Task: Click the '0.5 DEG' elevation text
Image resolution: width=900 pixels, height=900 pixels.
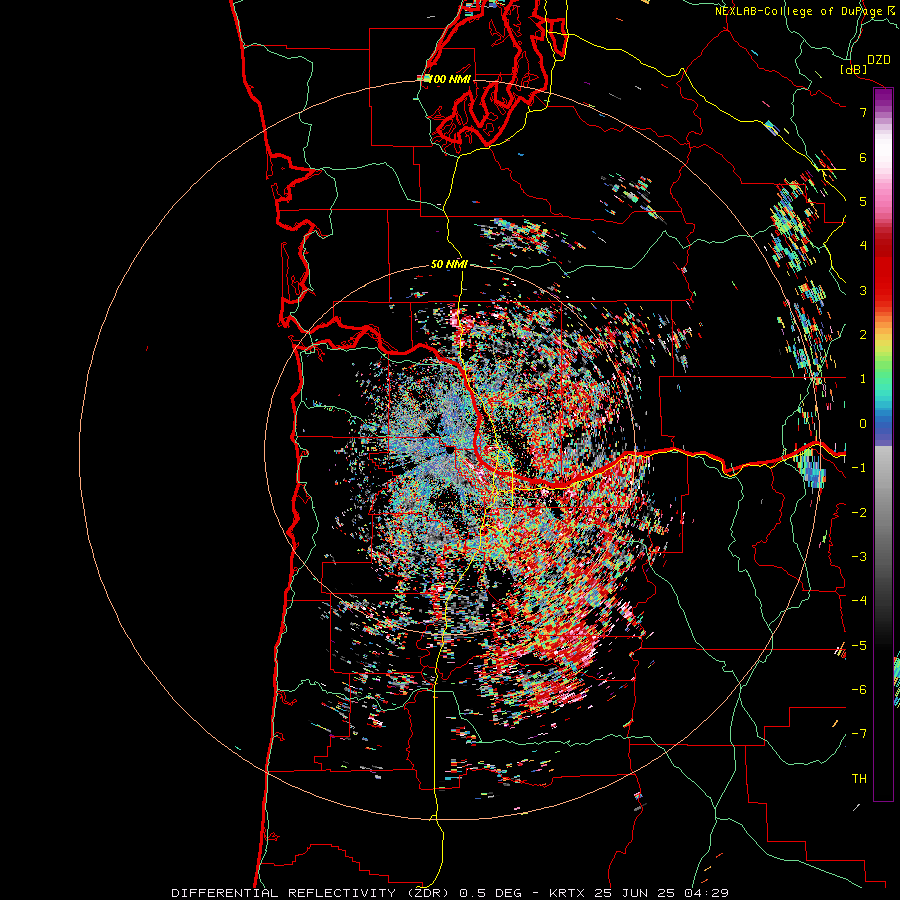Action: (491, 893)
